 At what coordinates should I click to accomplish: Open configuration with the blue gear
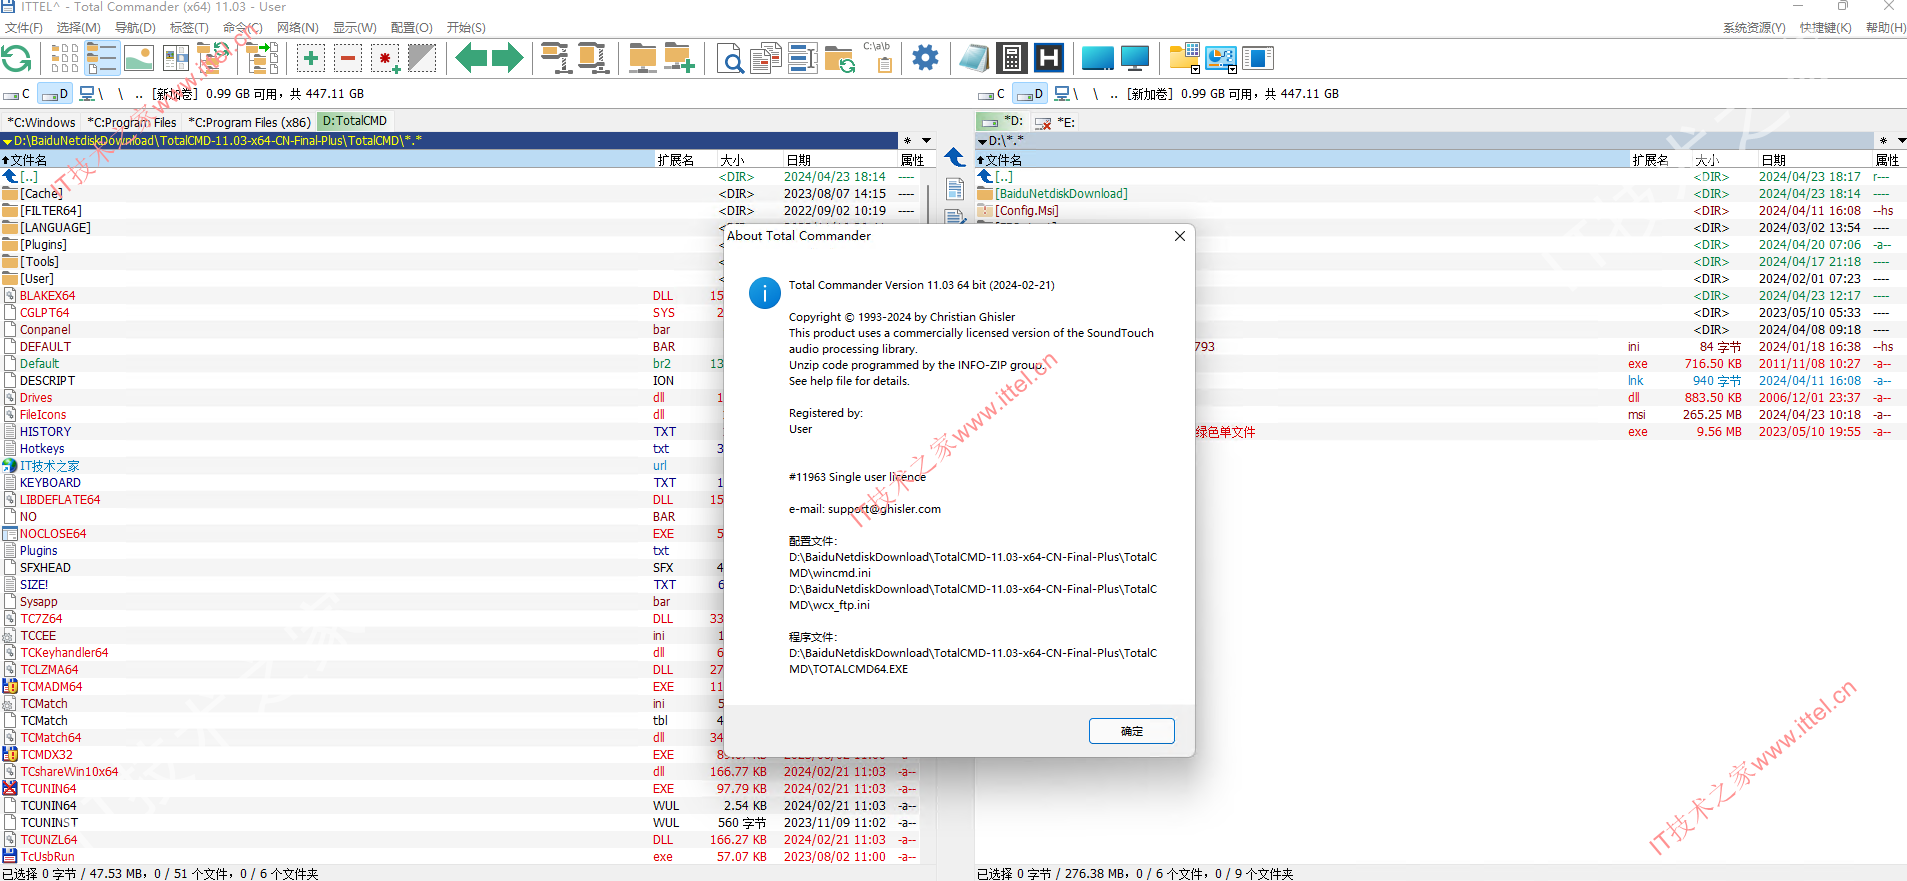pyautogui.click(x=926, y=58)
